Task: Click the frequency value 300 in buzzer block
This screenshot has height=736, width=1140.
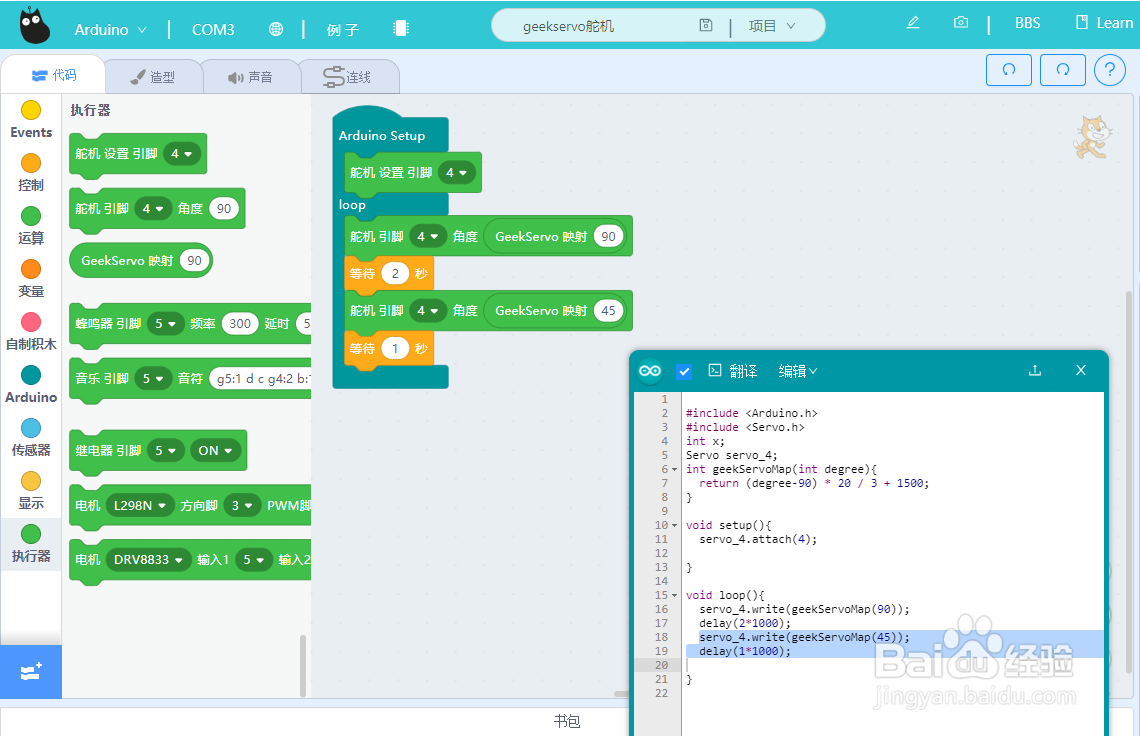Action: coord(240,324)
